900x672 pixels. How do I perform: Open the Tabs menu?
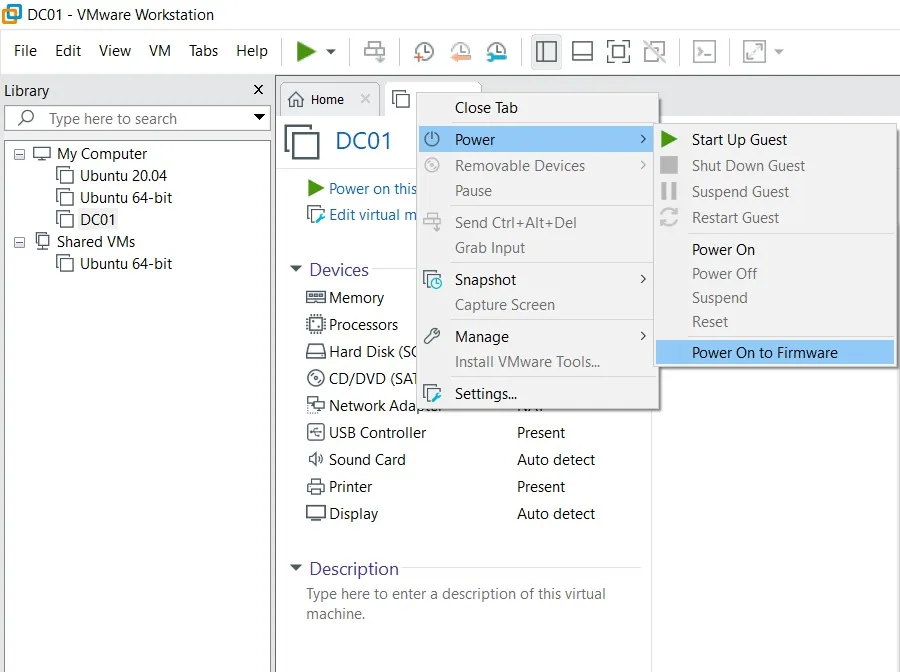[x=203, y=51]
